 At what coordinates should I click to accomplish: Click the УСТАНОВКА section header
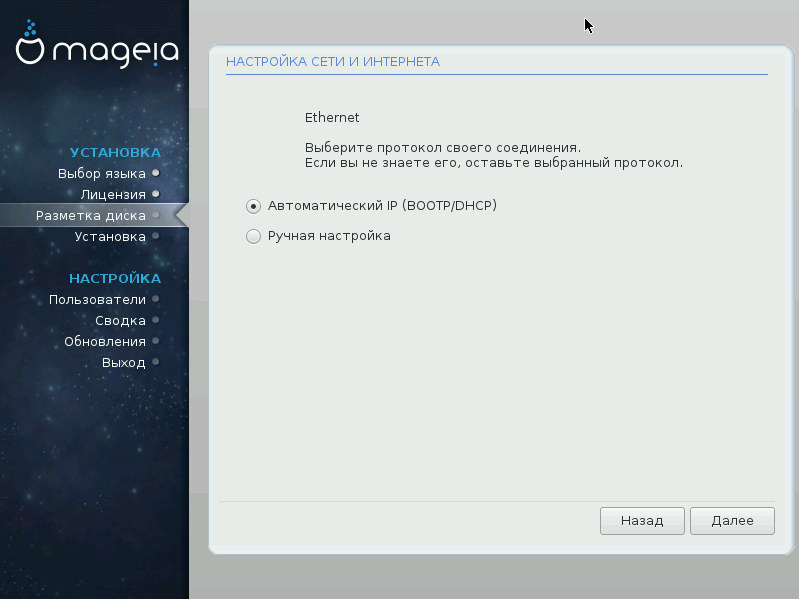point(115,152)
